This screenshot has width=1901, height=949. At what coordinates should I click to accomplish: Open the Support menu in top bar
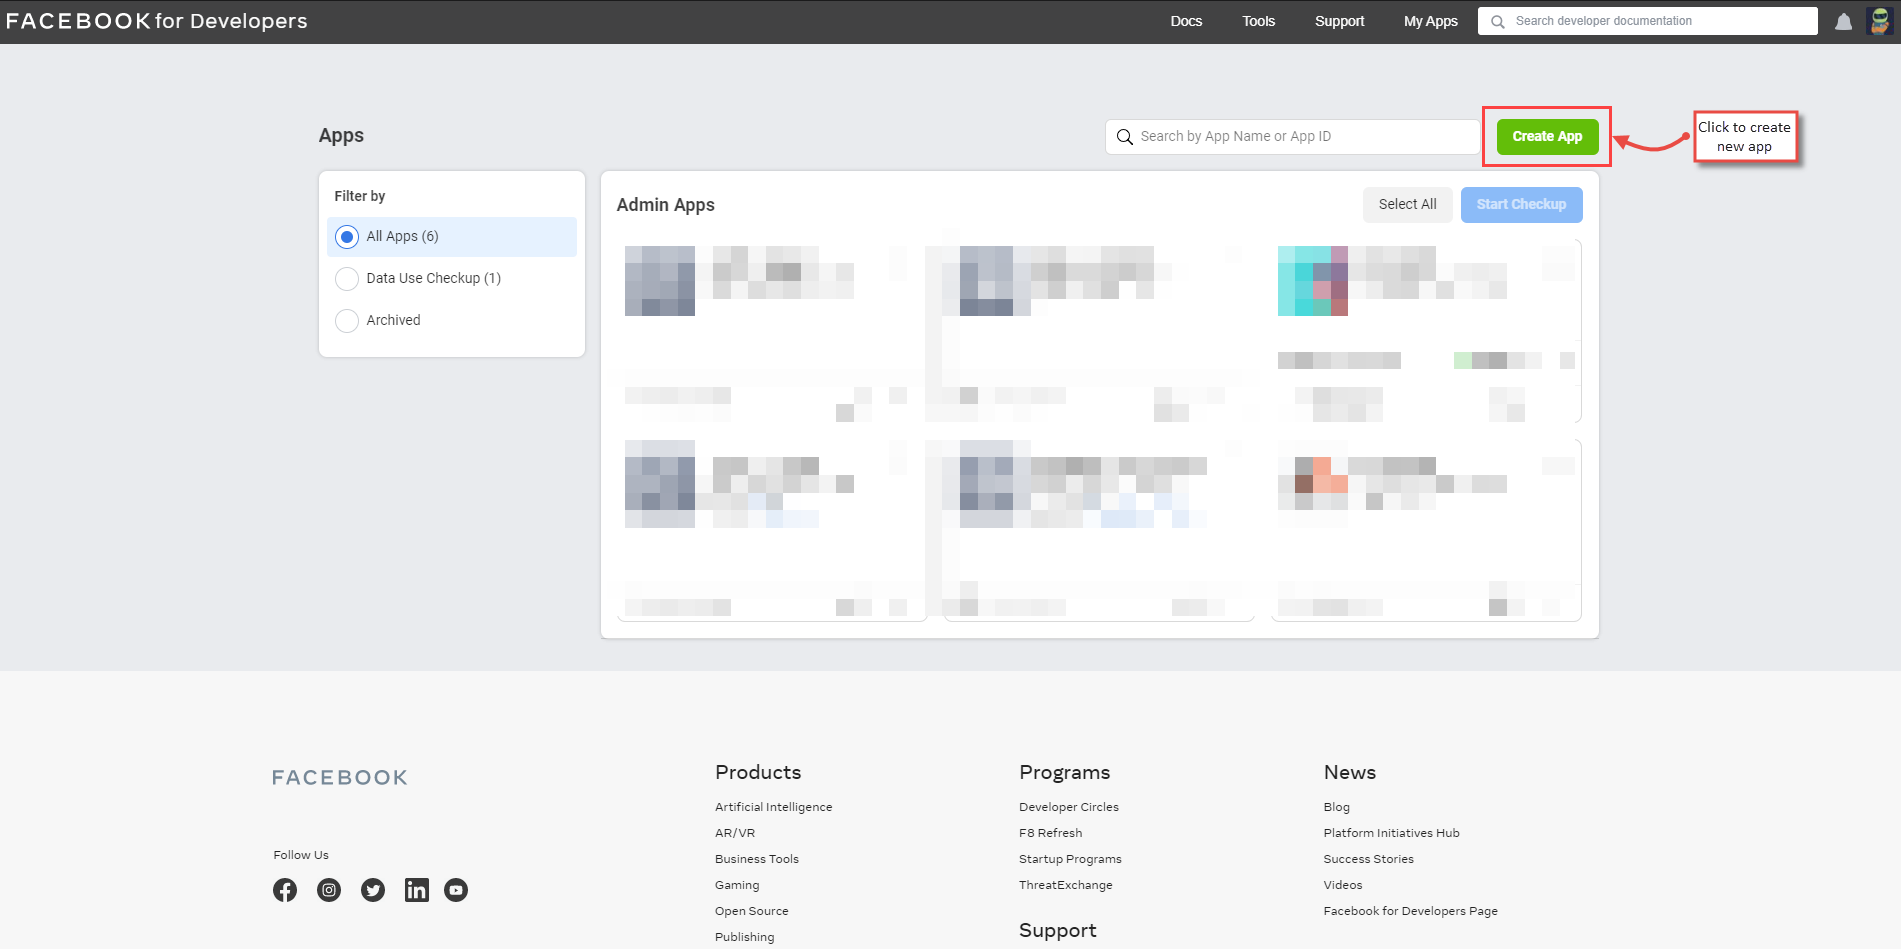(x=1339, y=21)
